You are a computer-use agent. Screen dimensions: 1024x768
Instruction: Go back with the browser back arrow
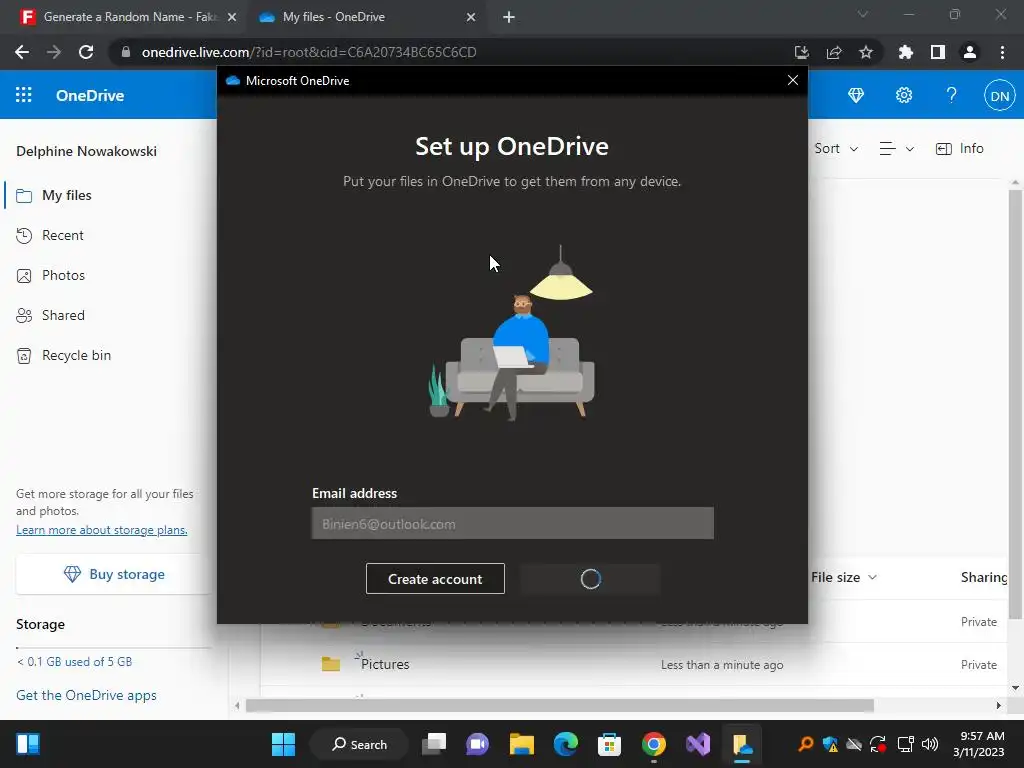[22, 52]
